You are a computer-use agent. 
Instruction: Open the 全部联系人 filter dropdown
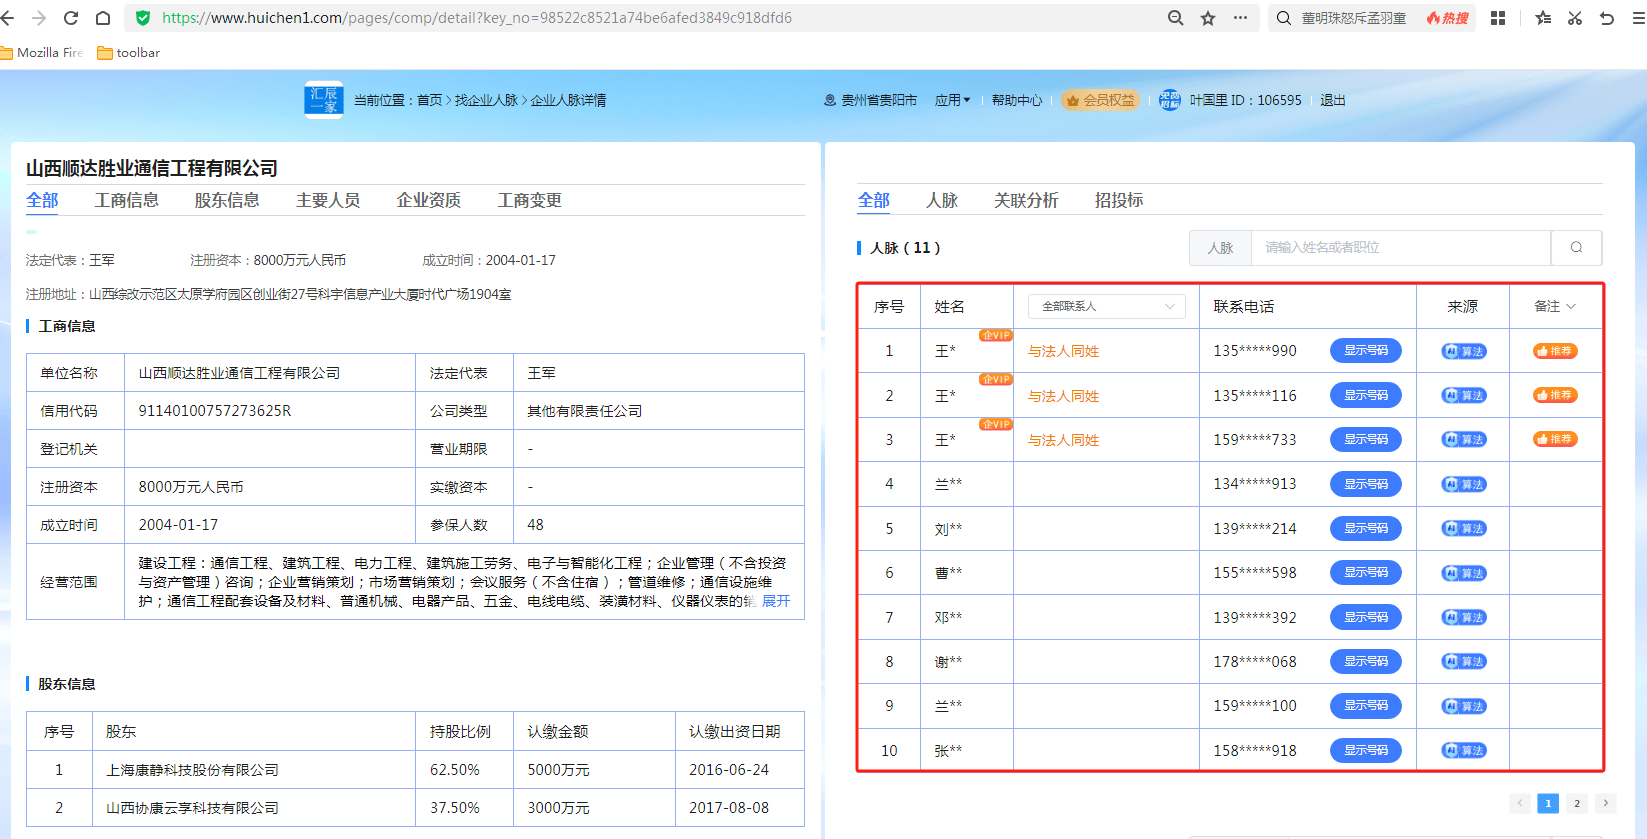[x=1107, y=306]
